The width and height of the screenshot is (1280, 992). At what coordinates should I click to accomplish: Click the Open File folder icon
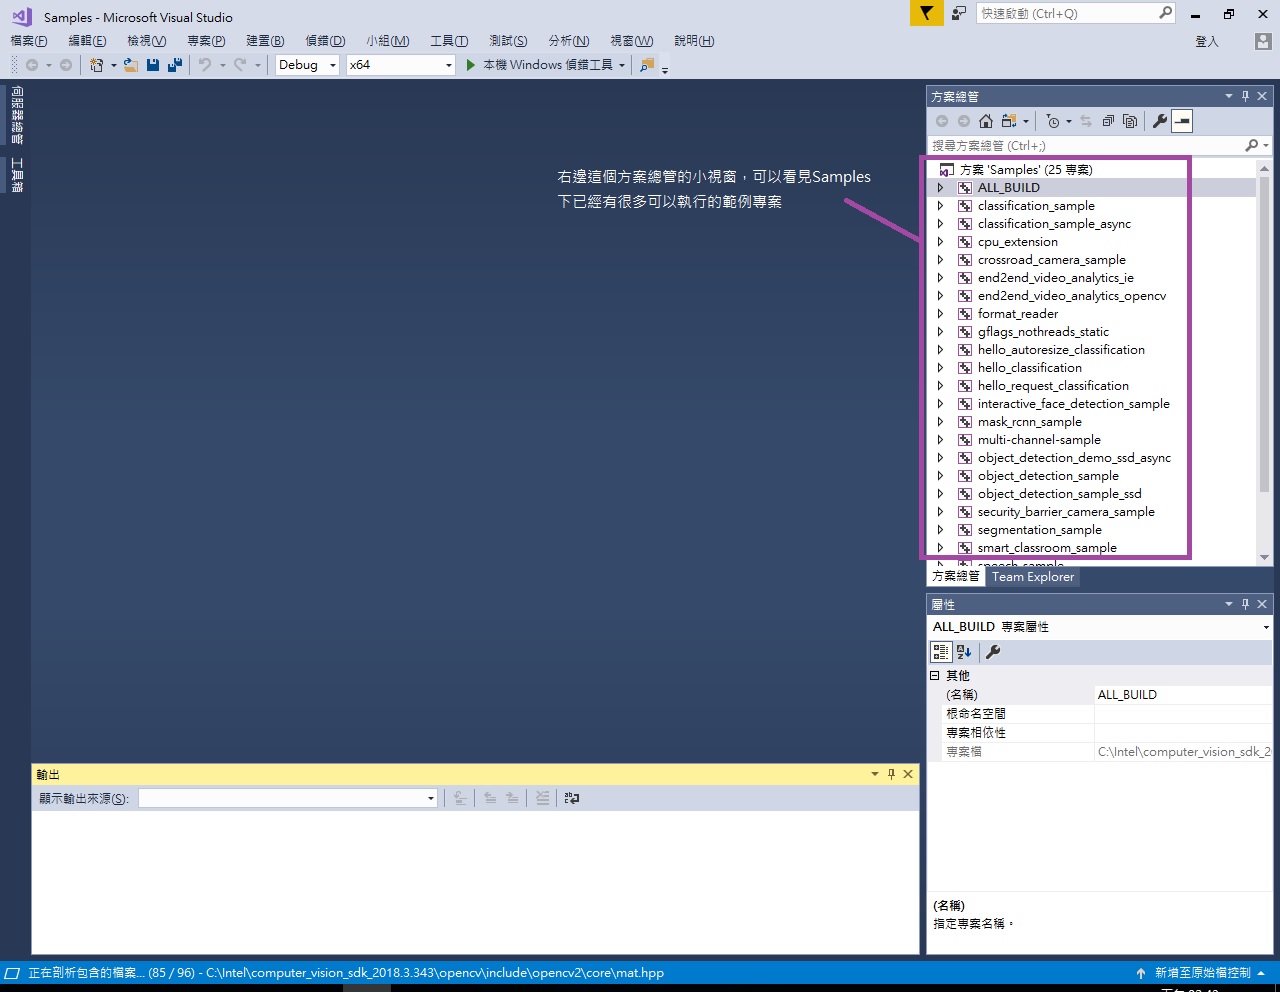click(131, 65)
